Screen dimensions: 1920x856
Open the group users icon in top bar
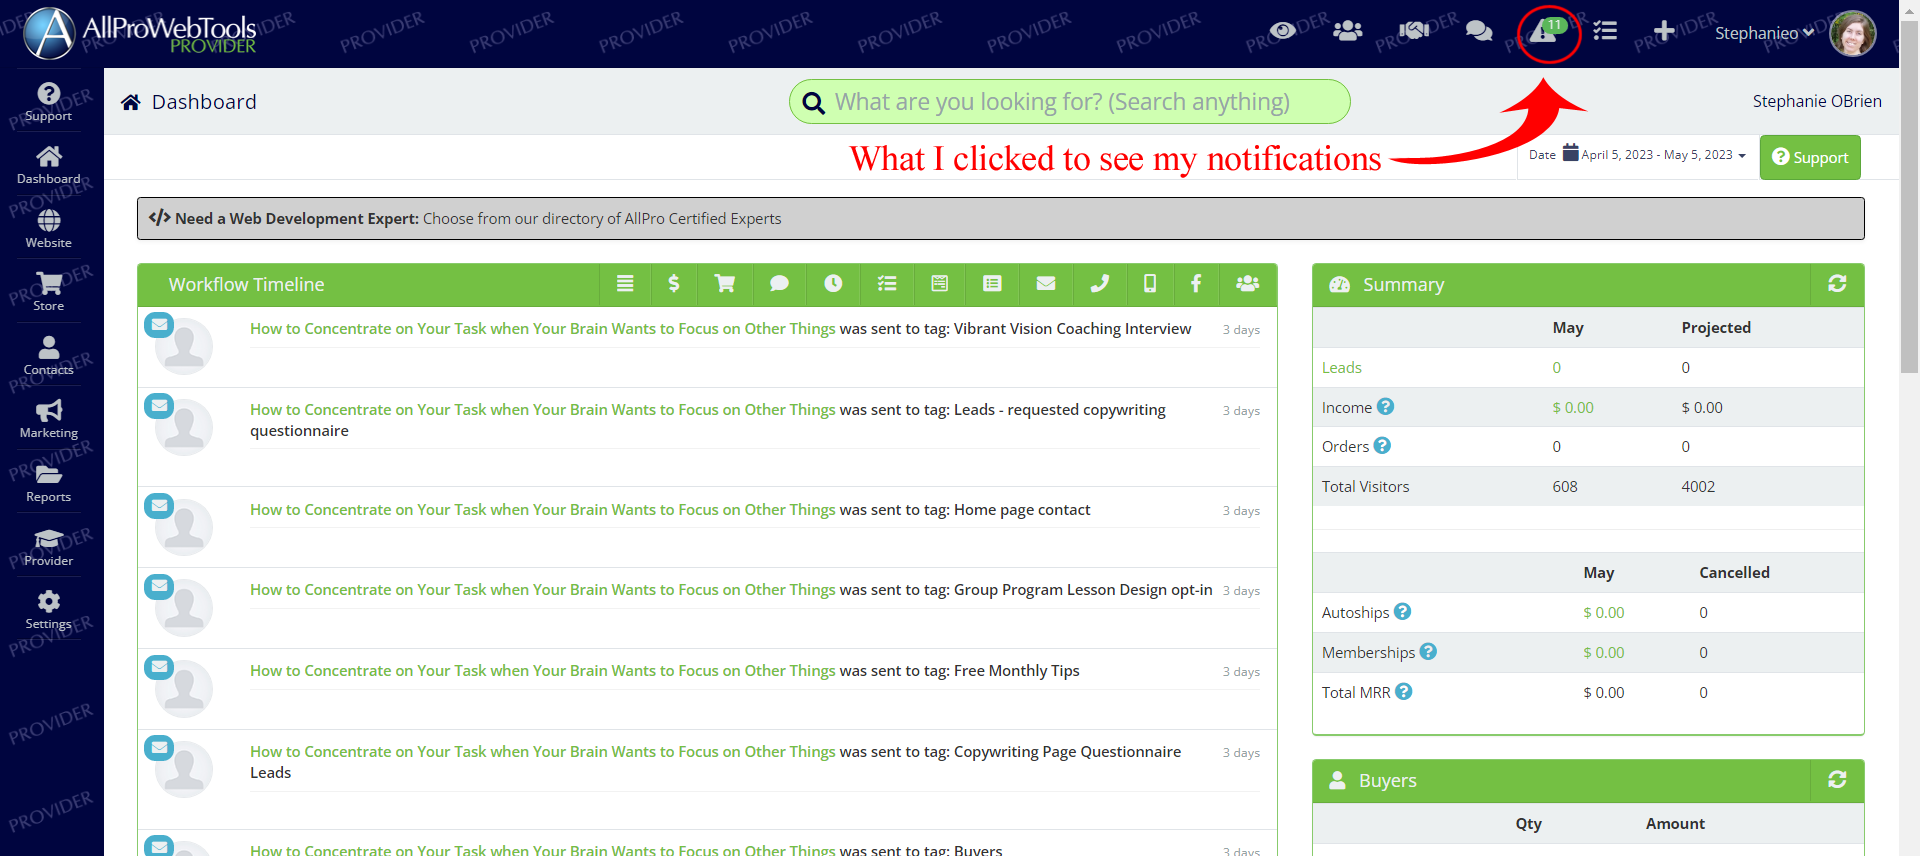1348,31
